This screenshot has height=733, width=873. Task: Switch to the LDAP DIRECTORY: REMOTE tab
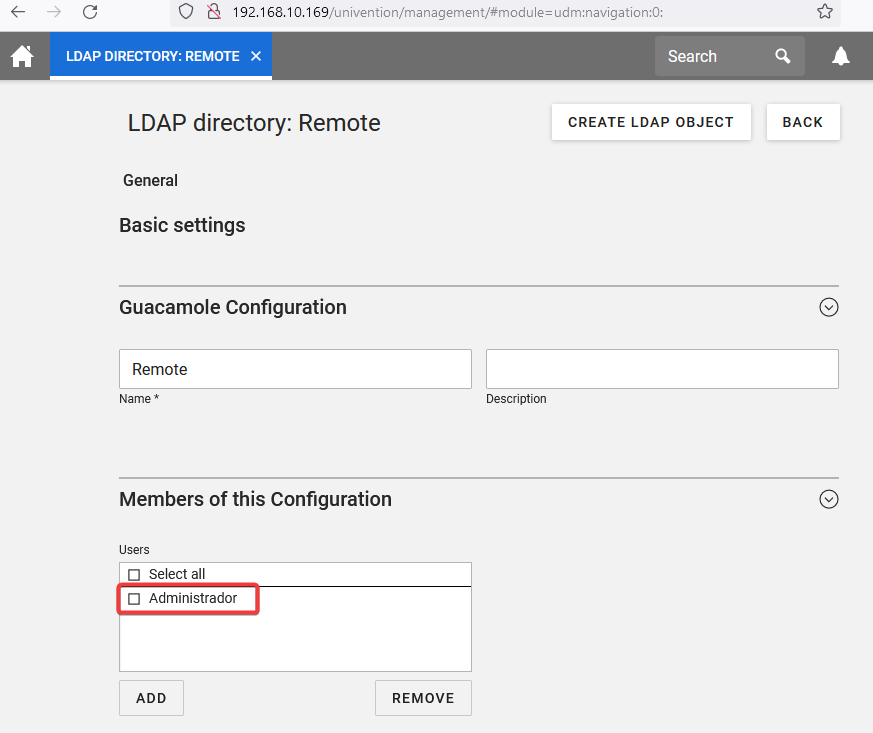[x=152, y=57]
